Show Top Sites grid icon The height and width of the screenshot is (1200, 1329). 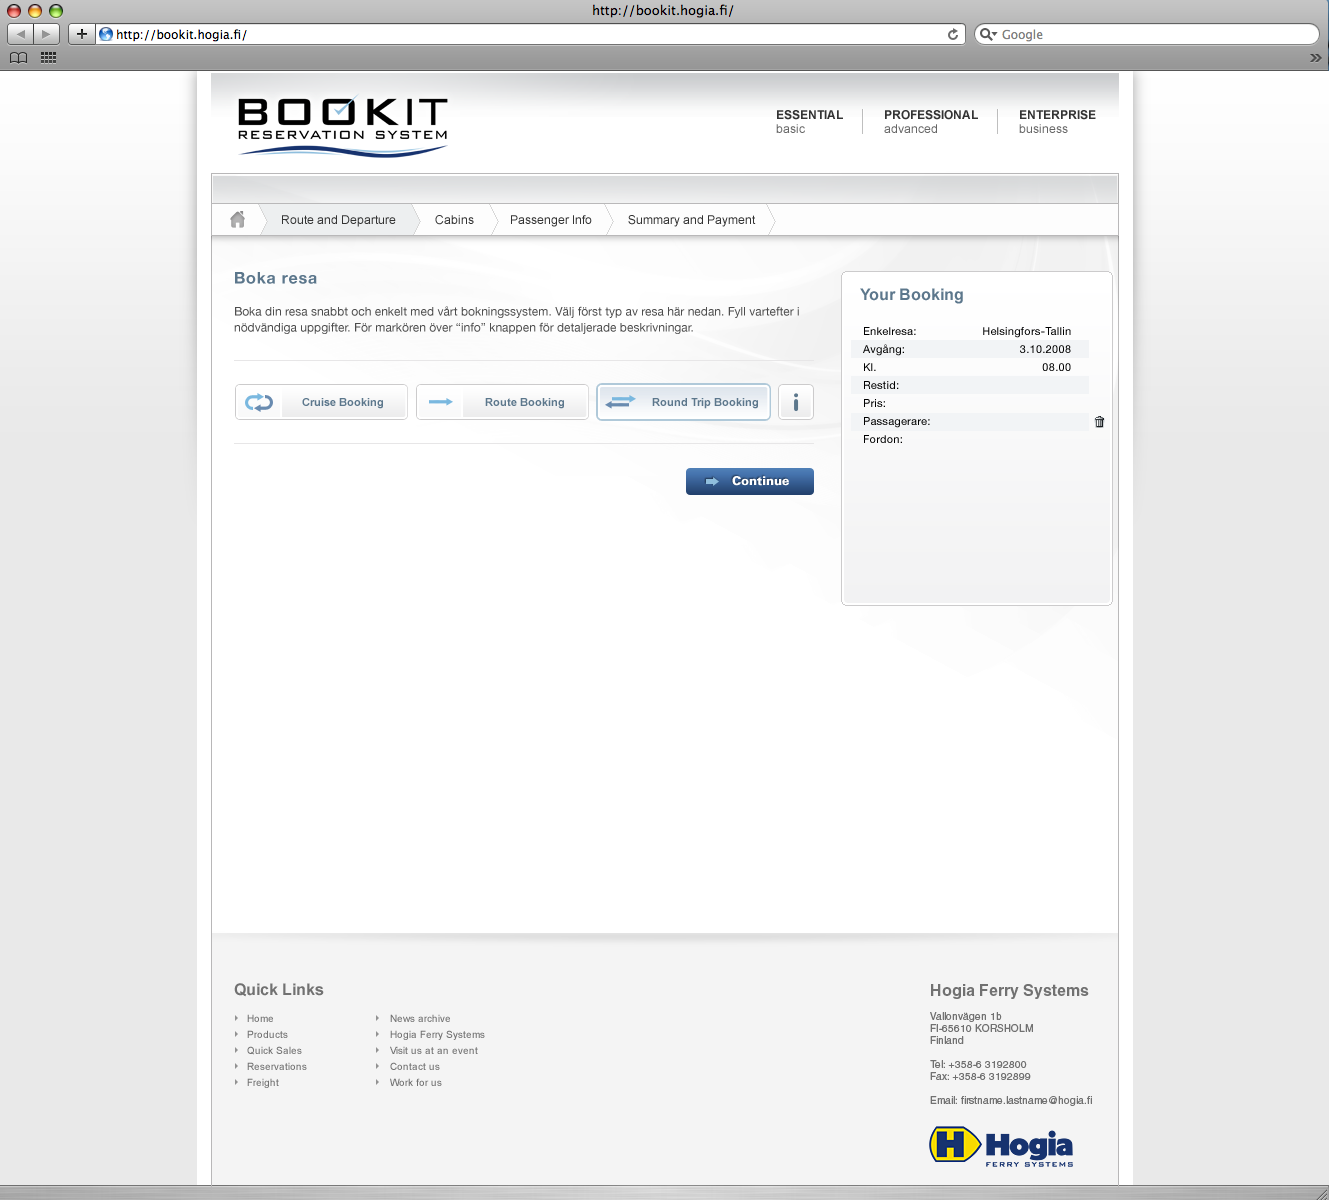coord(48,57)
